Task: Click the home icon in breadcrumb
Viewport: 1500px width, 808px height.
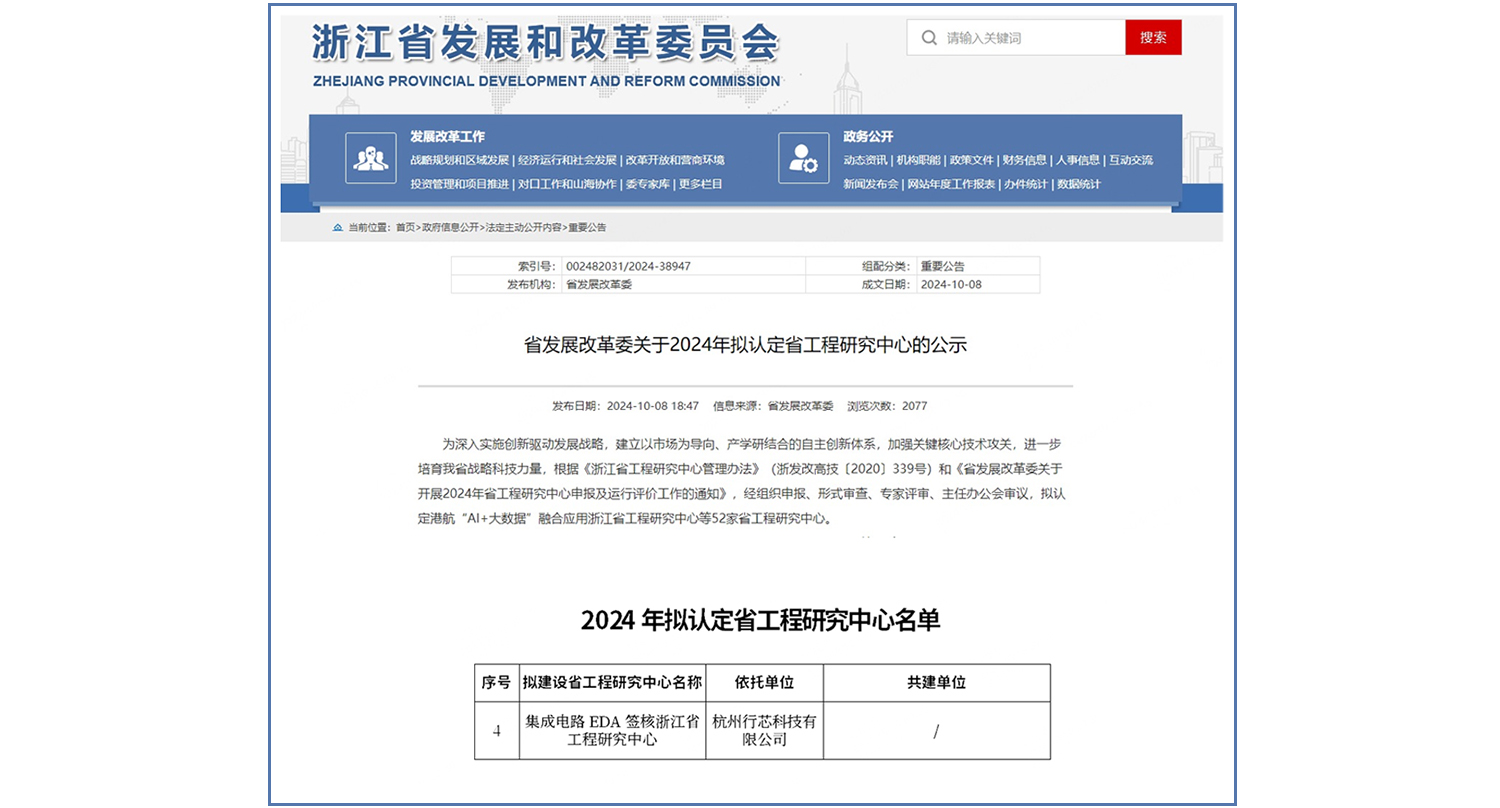Action: [338, 228]
